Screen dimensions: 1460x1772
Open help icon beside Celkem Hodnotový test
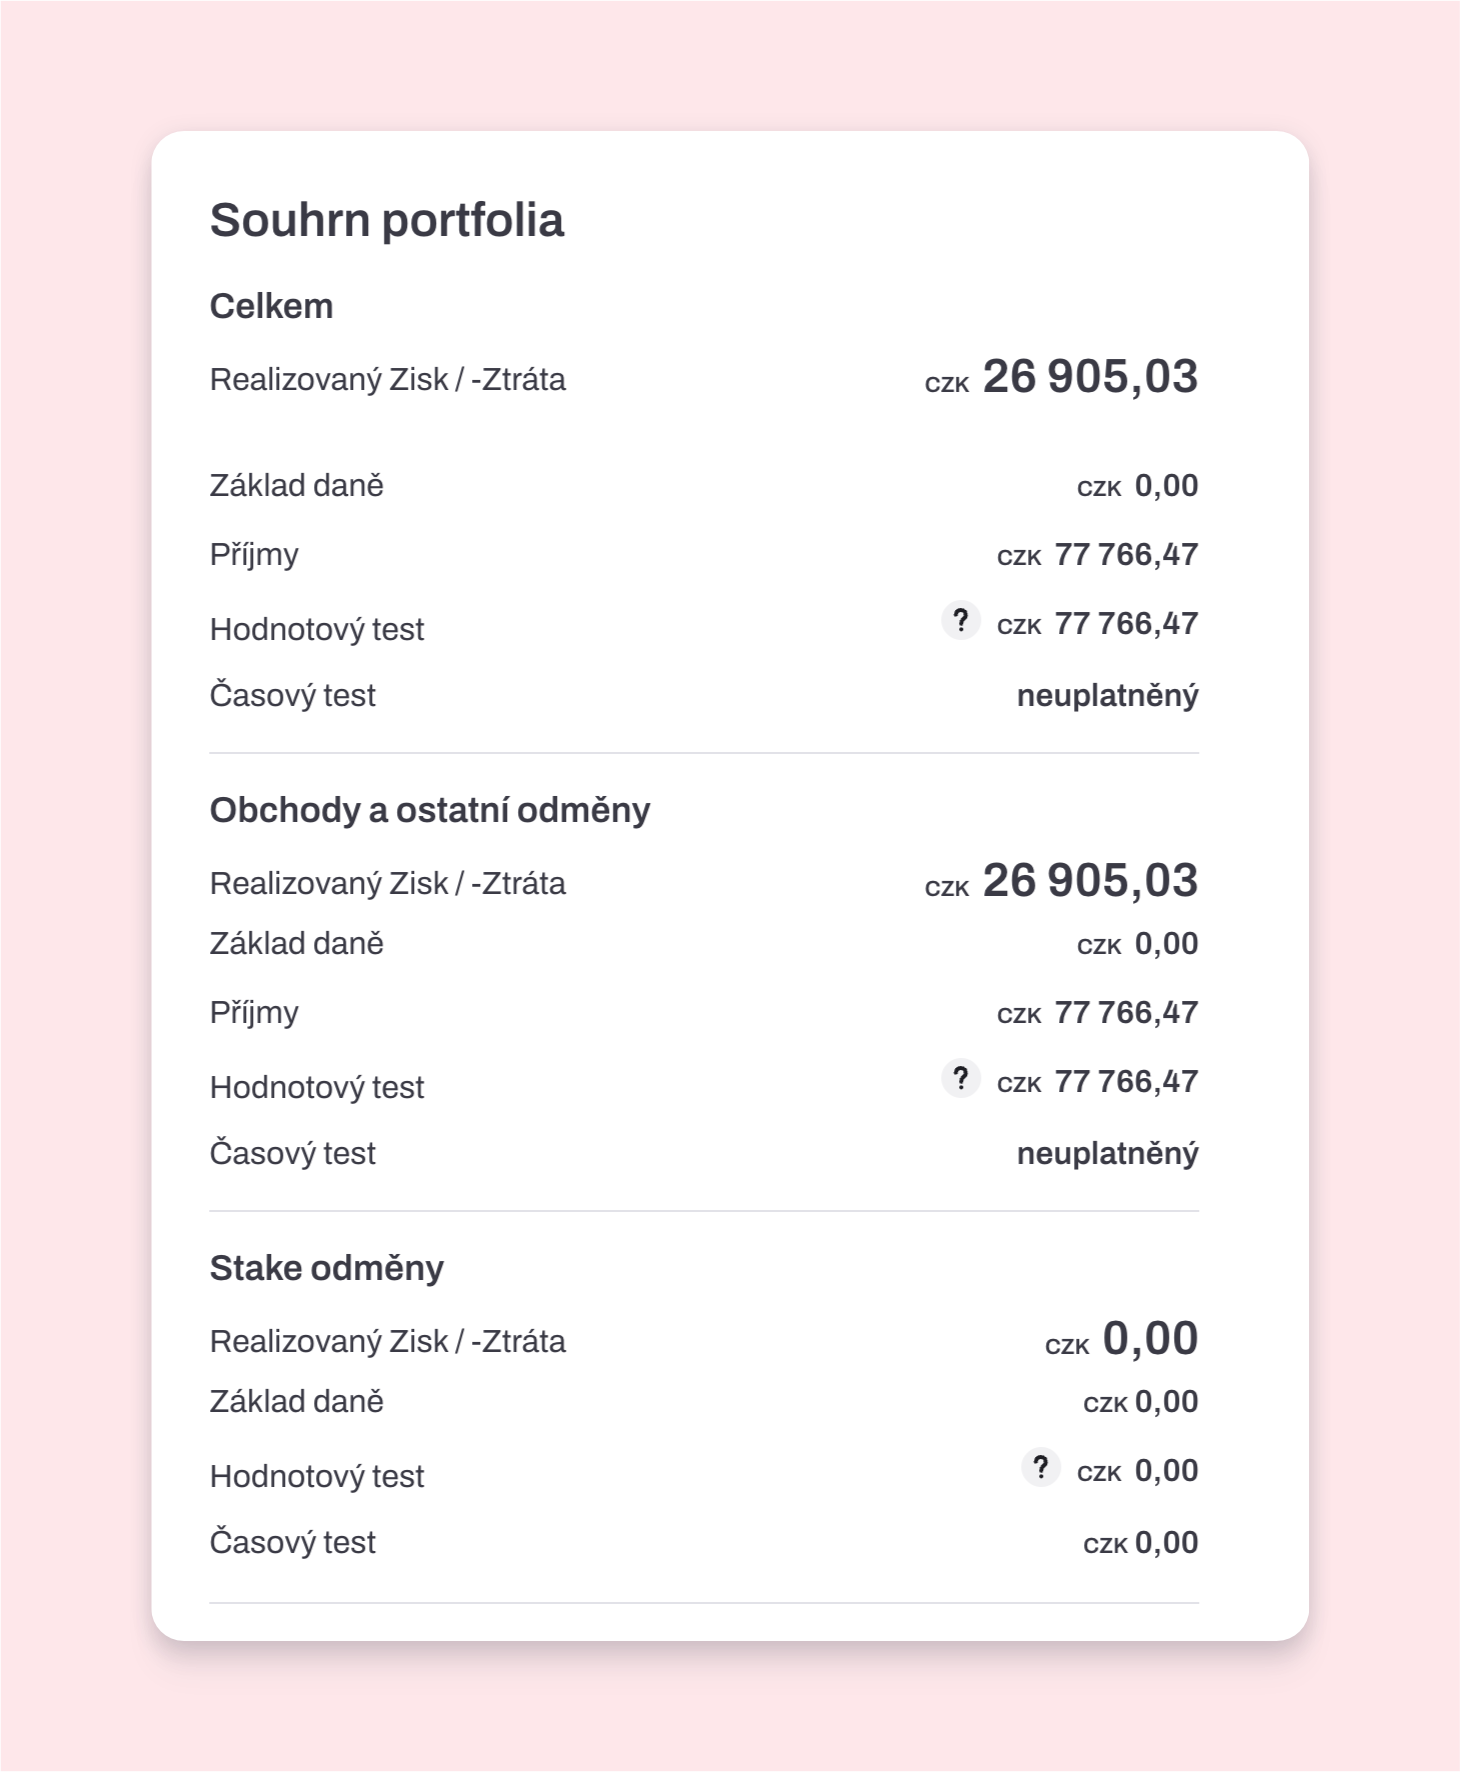pyautogui.click(x=960, y=621)
